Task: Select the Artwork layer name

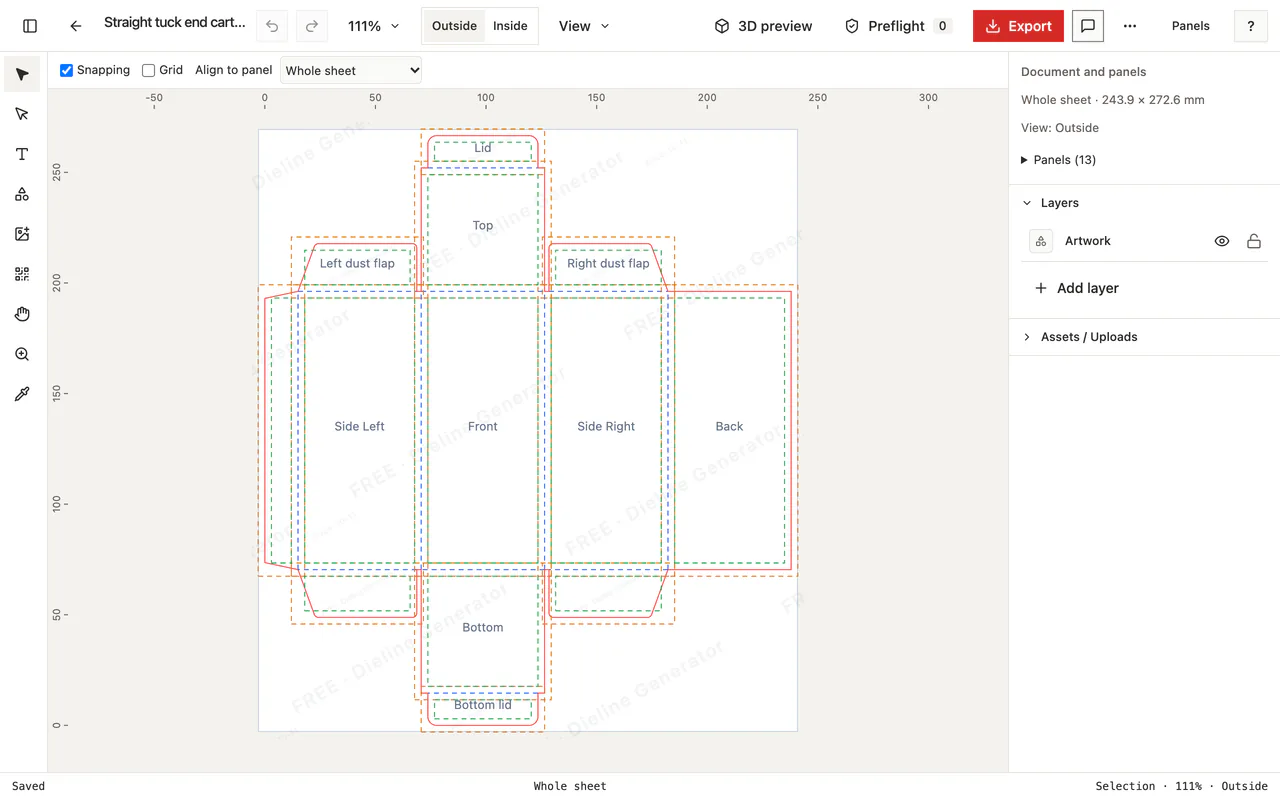Action: pos(1088,241)
